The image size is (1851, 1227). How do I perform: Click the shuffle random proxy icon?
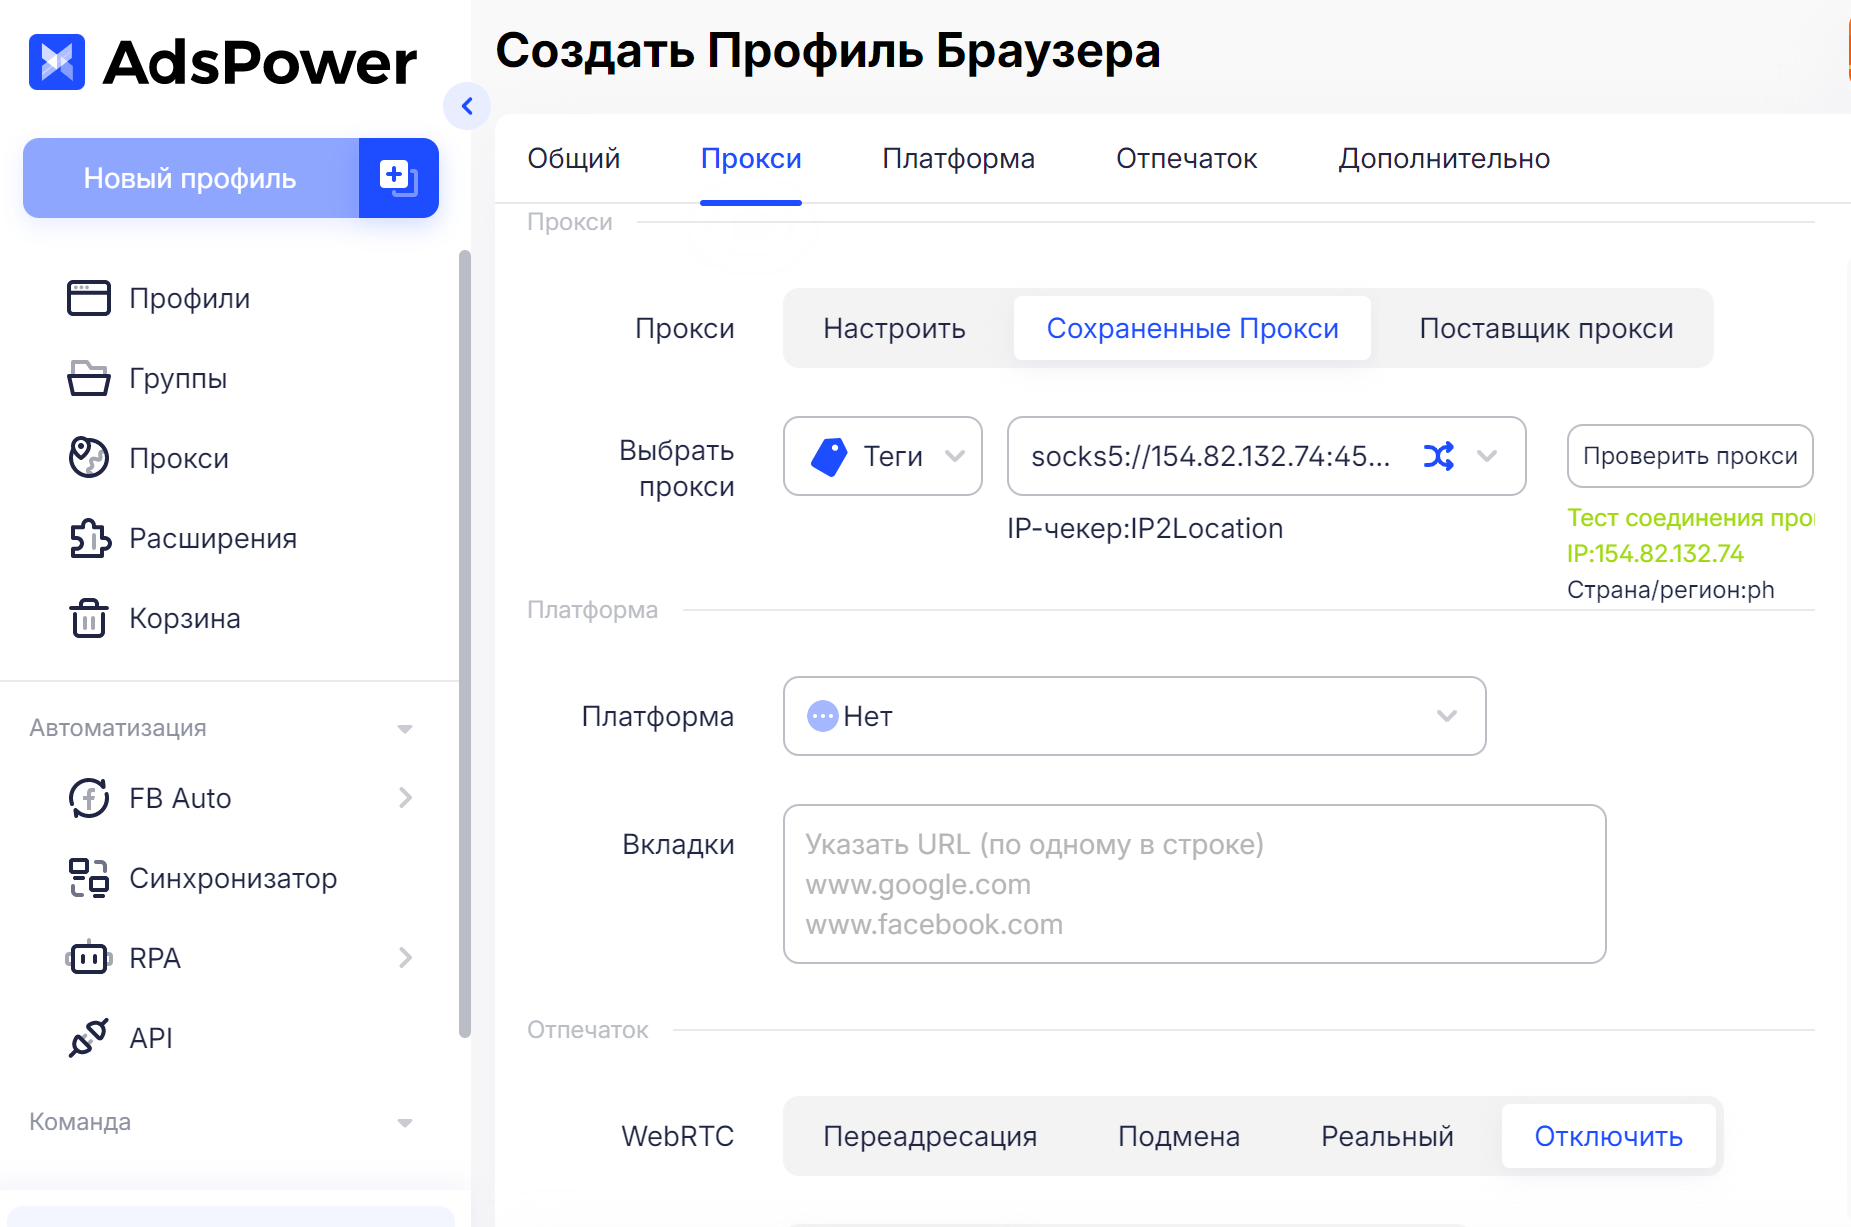coord(1439,456)
